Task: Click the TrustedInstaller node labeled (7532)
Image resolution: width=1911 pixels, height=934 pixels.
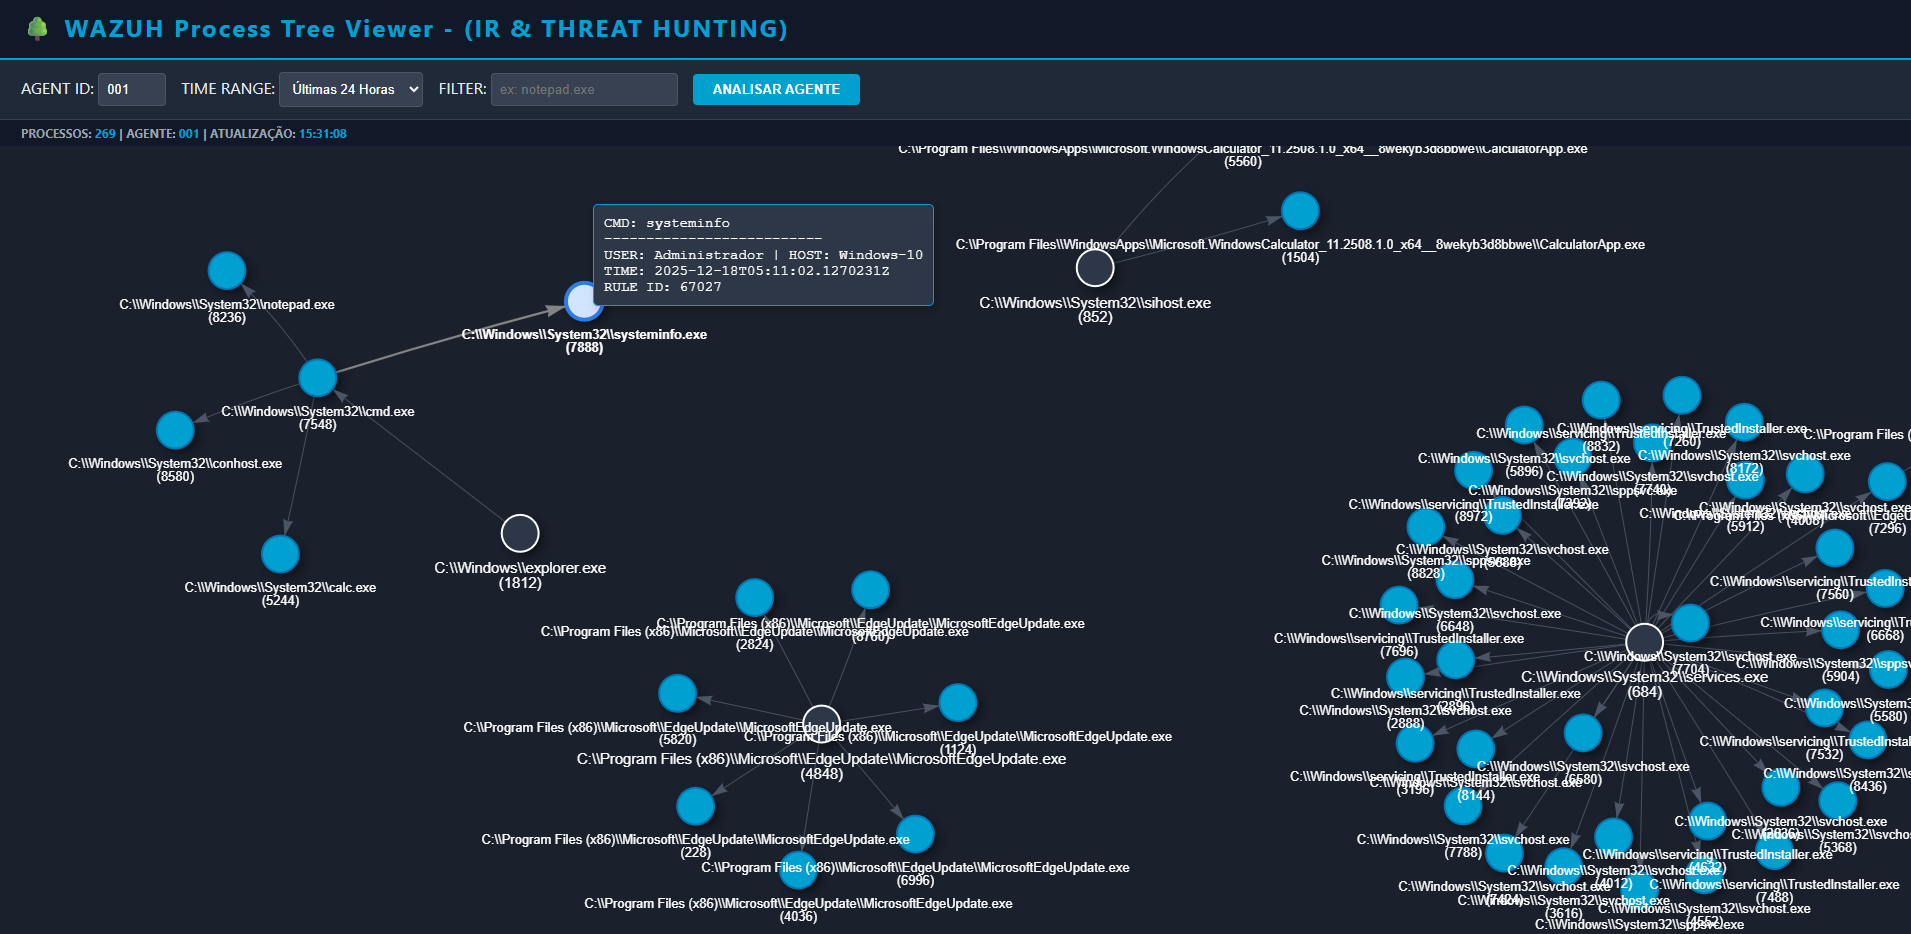Action: 1824,708
